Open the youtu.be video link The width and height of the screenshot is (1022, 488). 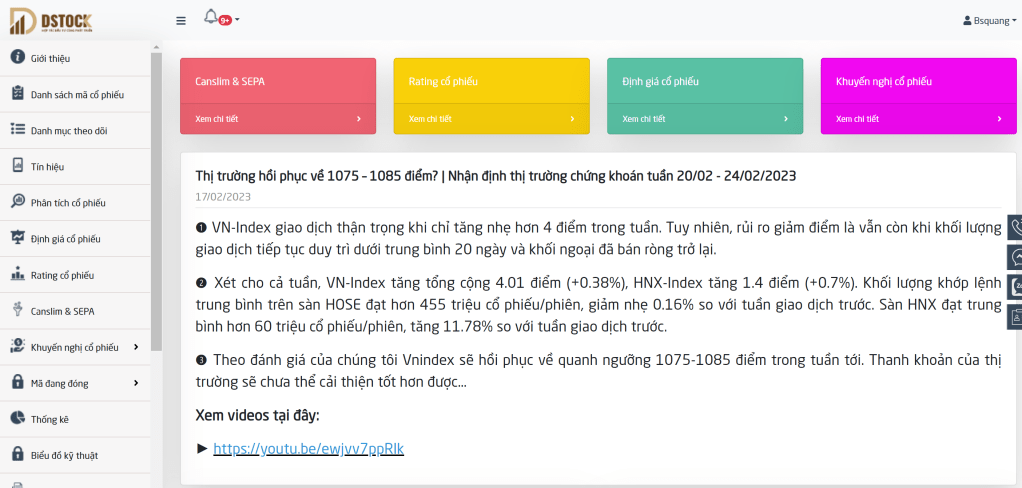click(308, 449)
